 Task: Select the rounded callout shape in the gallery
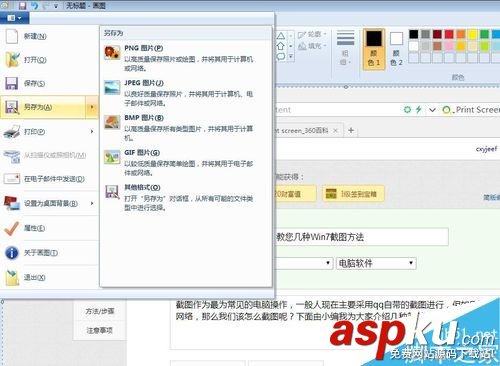[281, 56]
